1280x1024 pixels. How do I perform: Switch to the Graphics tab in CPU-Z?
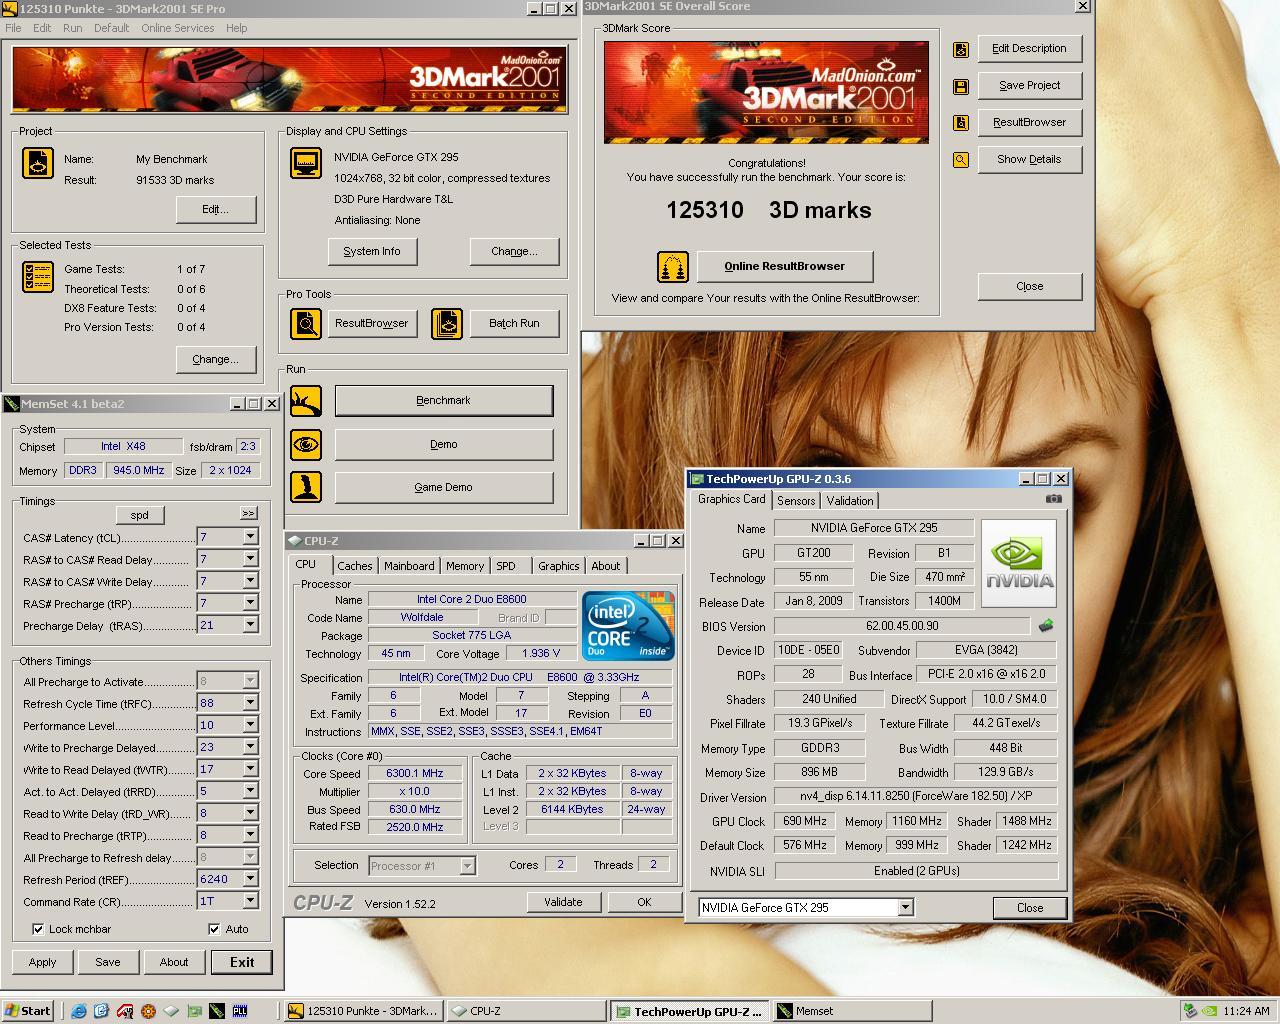(558, 566)
